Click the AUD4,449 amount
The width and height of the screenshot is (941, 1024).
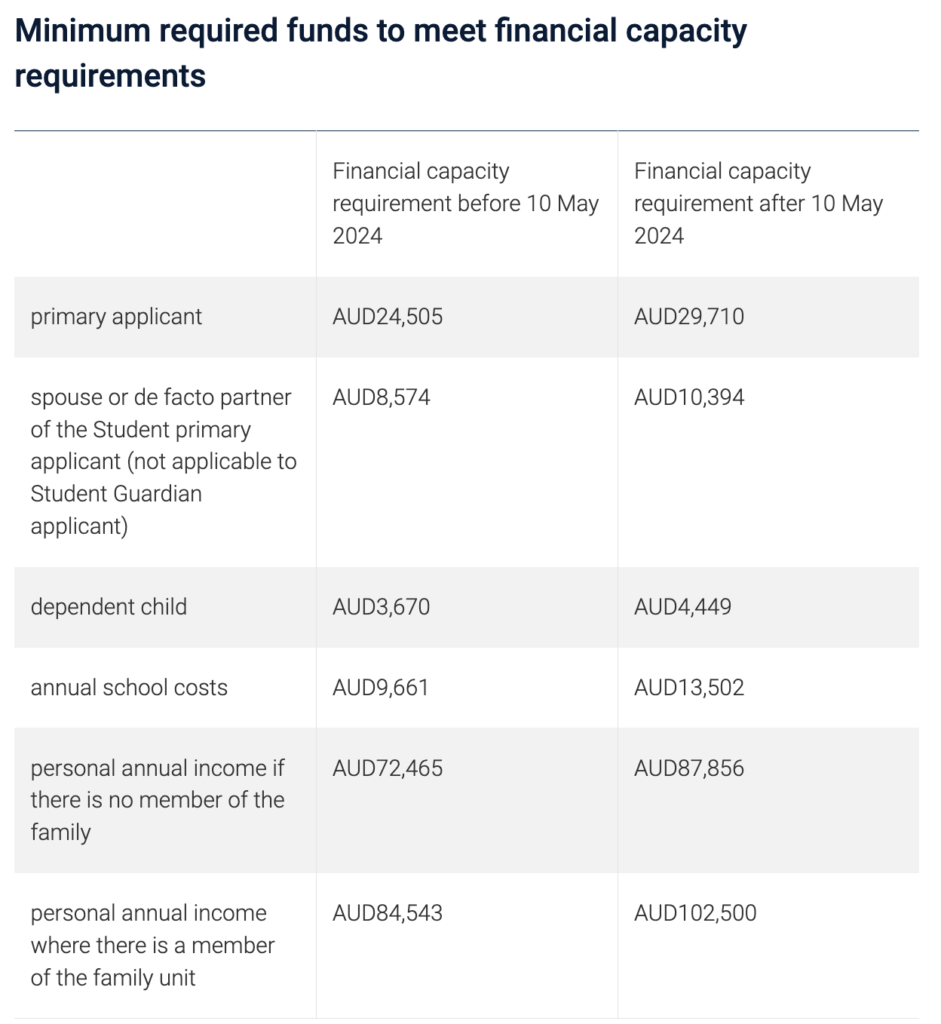tap(682, 607)
